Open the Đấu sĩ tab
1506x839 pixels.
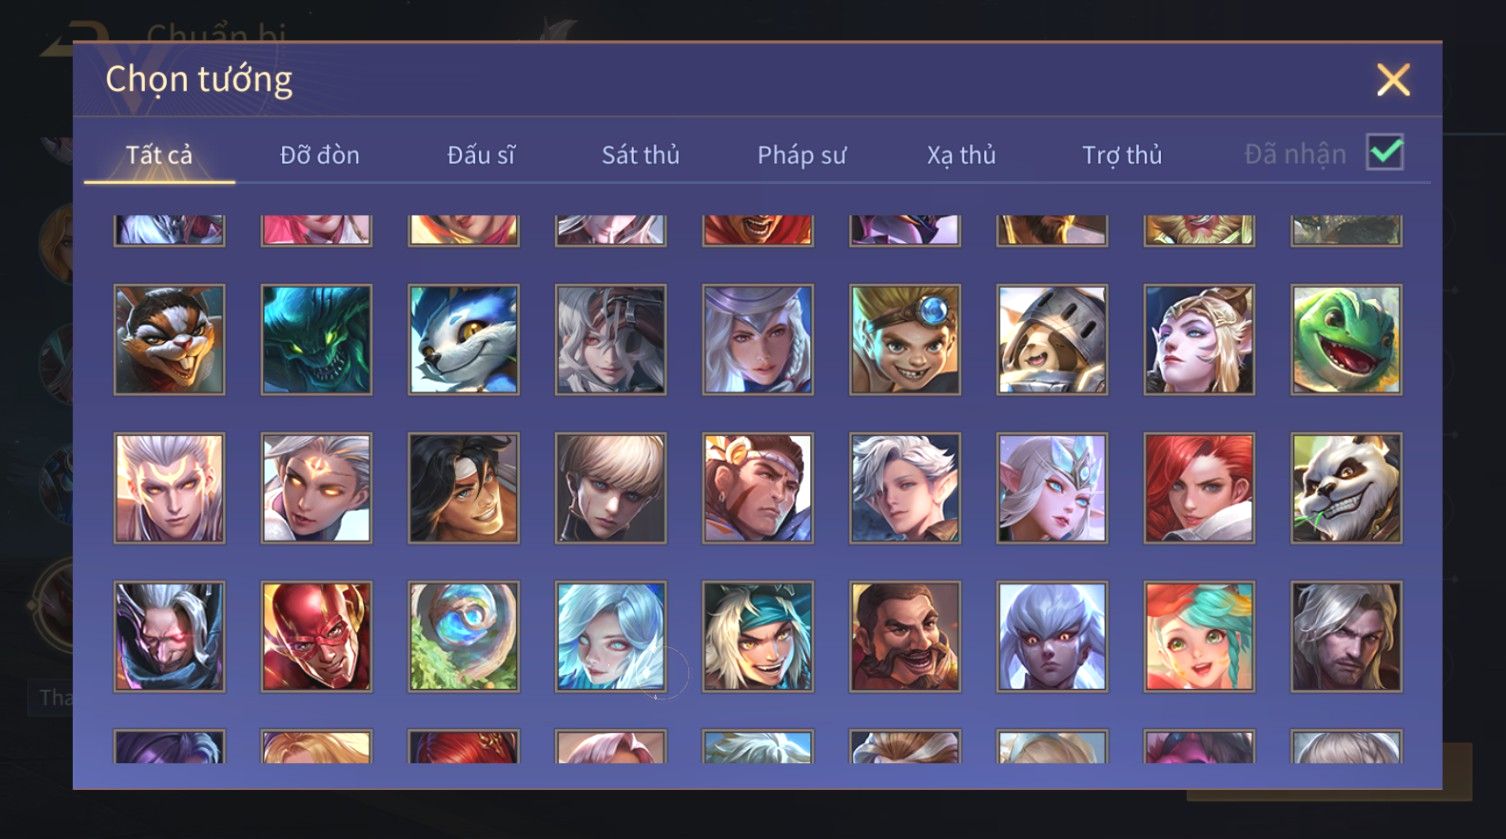click(481, 155)
